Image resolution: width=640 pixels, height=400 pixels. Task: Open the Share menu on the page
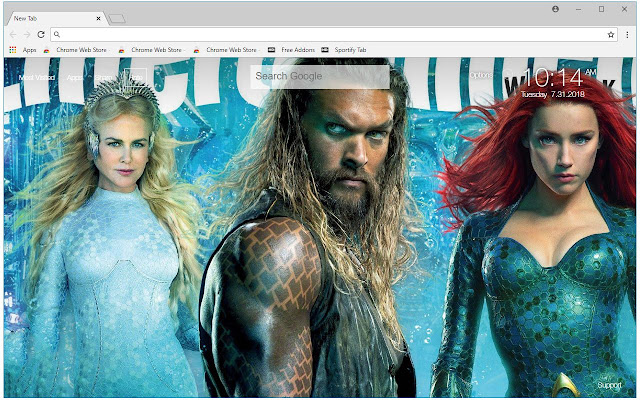[x=104, y=78]
